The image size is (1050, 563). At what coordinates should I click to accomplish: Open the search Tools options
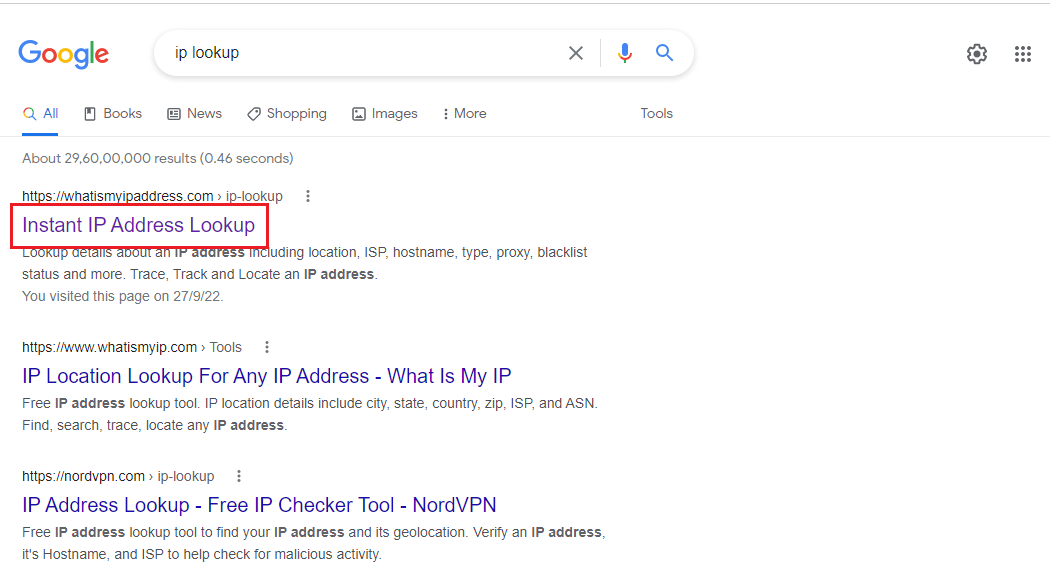[656, 114]
